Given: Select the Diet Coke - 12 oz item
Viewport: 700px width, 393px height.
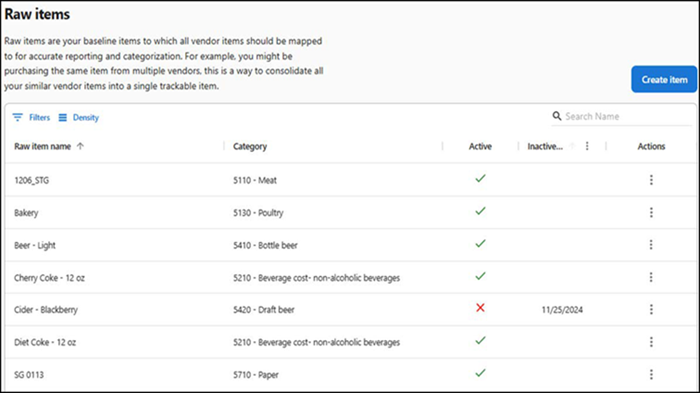Looking at the screenshot, I should tap(45, 343).
